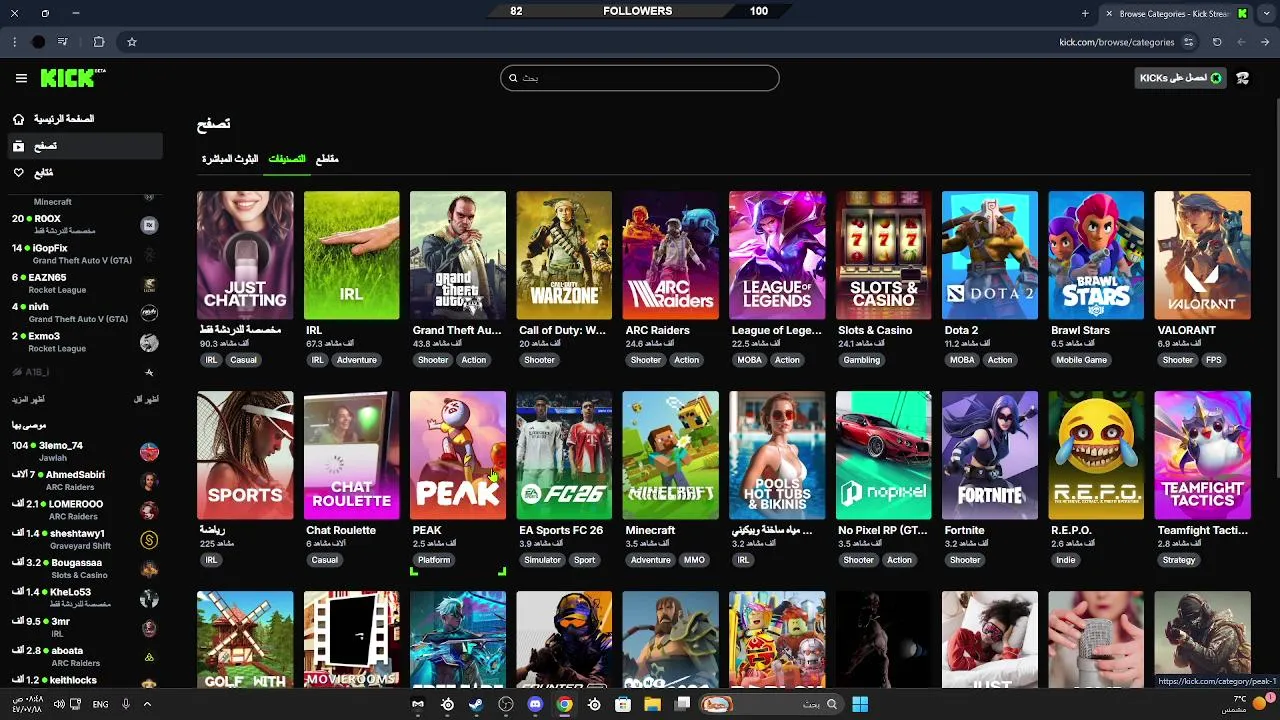Click the Strategy tag under Teamfight Tactics
The height and width of the screenshot is (720, 1280).
point(1178,560)
